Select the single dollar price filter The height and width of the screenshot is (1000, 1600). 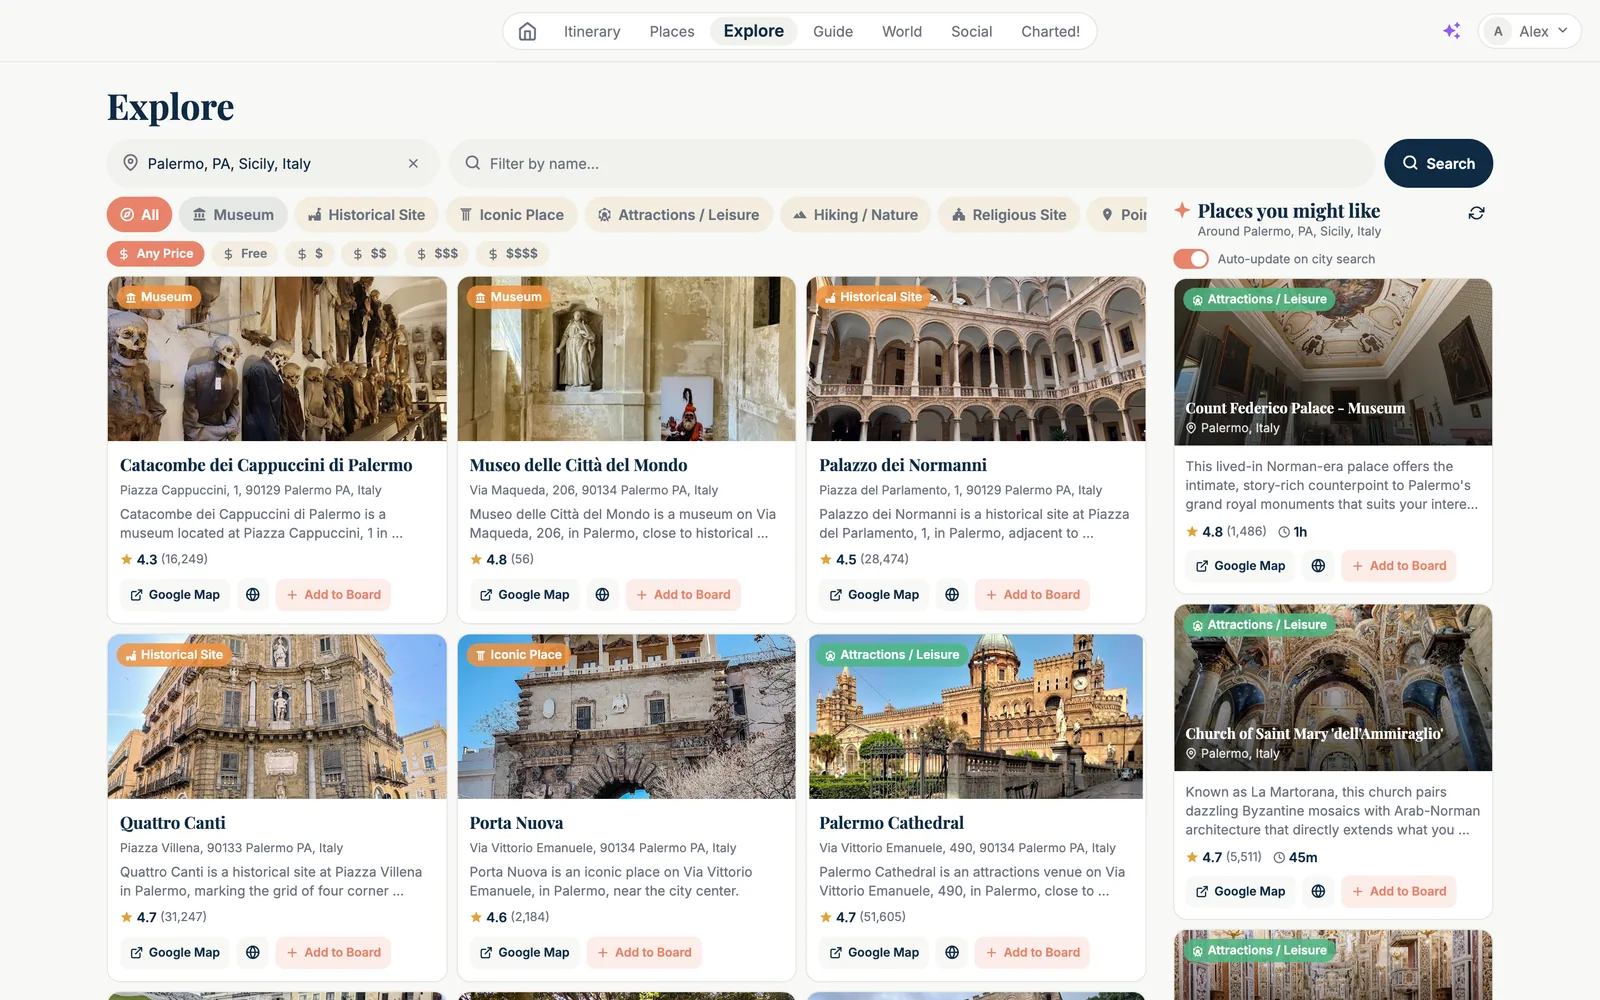click(x=310, y=254)
